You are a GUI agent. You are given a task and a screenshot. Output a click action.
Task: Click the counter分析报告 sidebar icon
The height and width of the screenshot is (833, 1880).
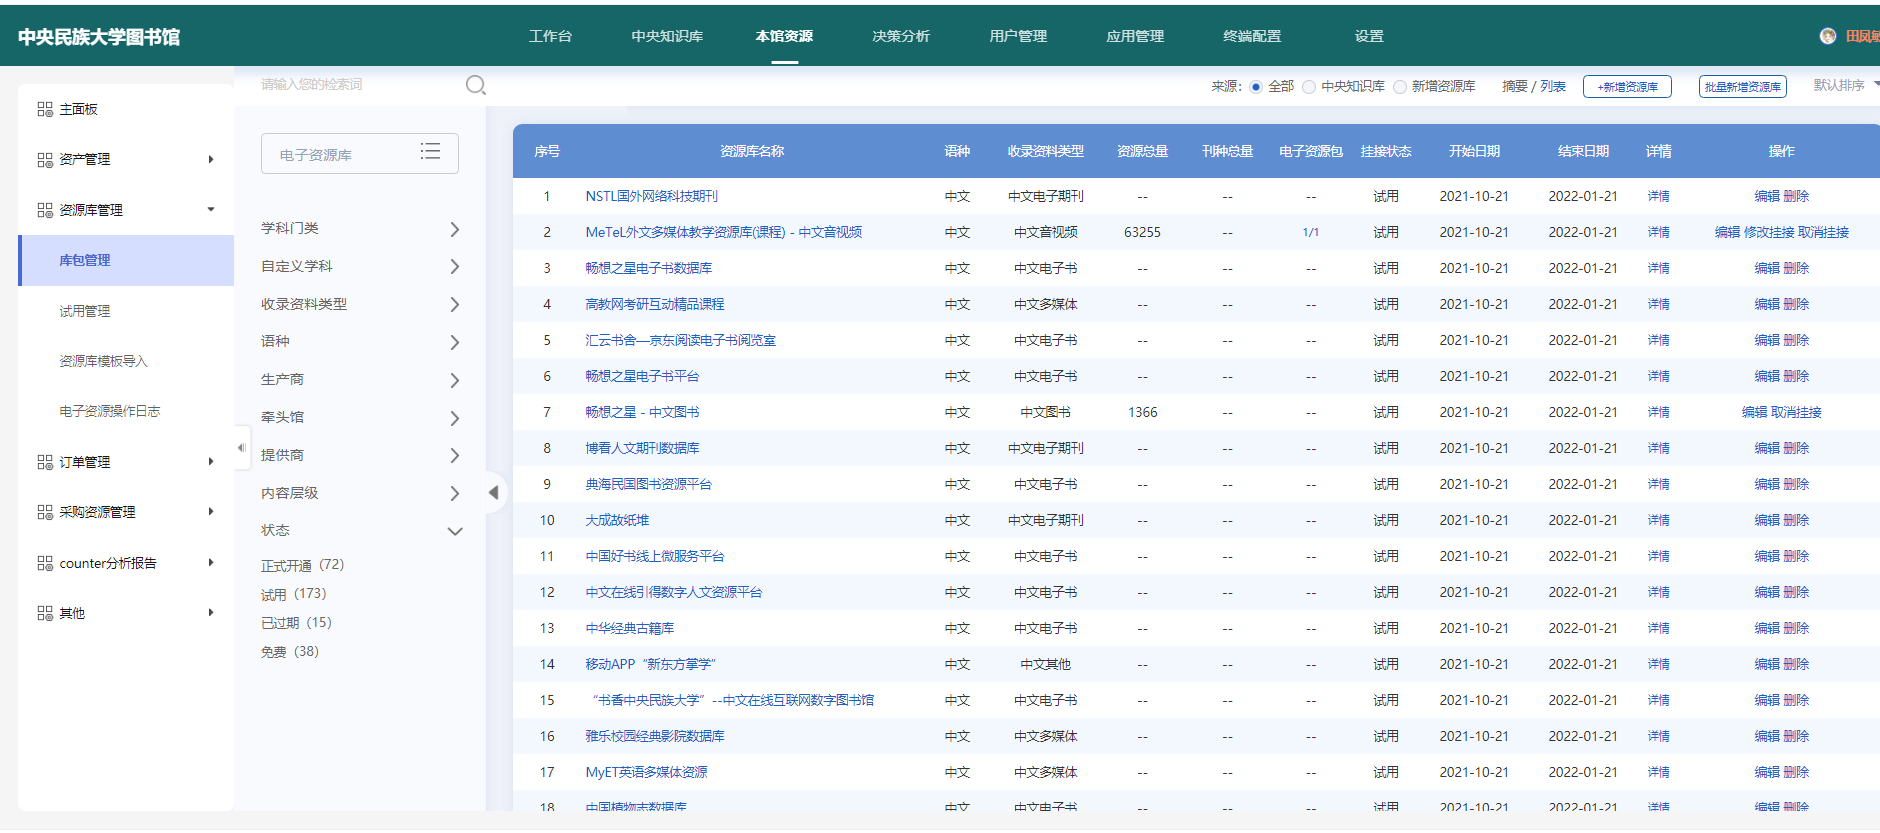45,563
